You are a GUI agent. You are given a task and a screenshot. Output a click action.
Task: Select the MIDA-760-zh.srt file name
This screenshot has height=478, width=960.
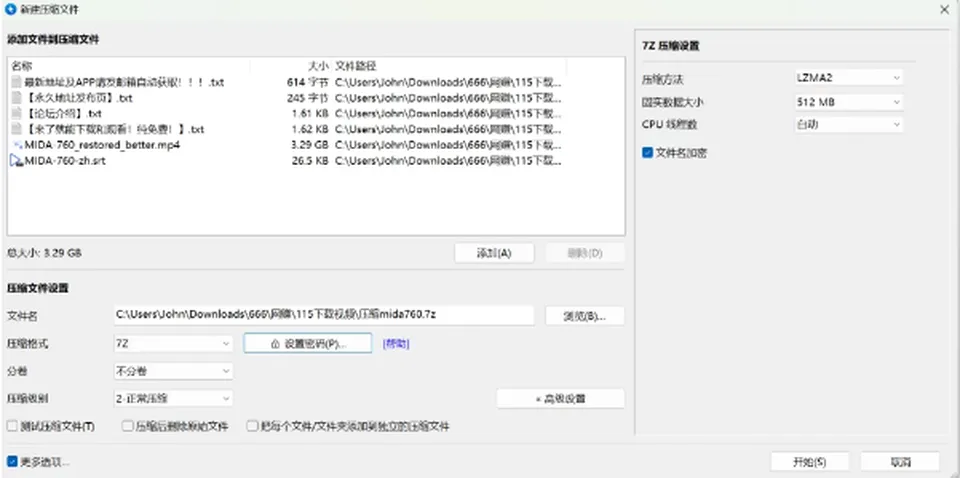[x=65, y=161]
